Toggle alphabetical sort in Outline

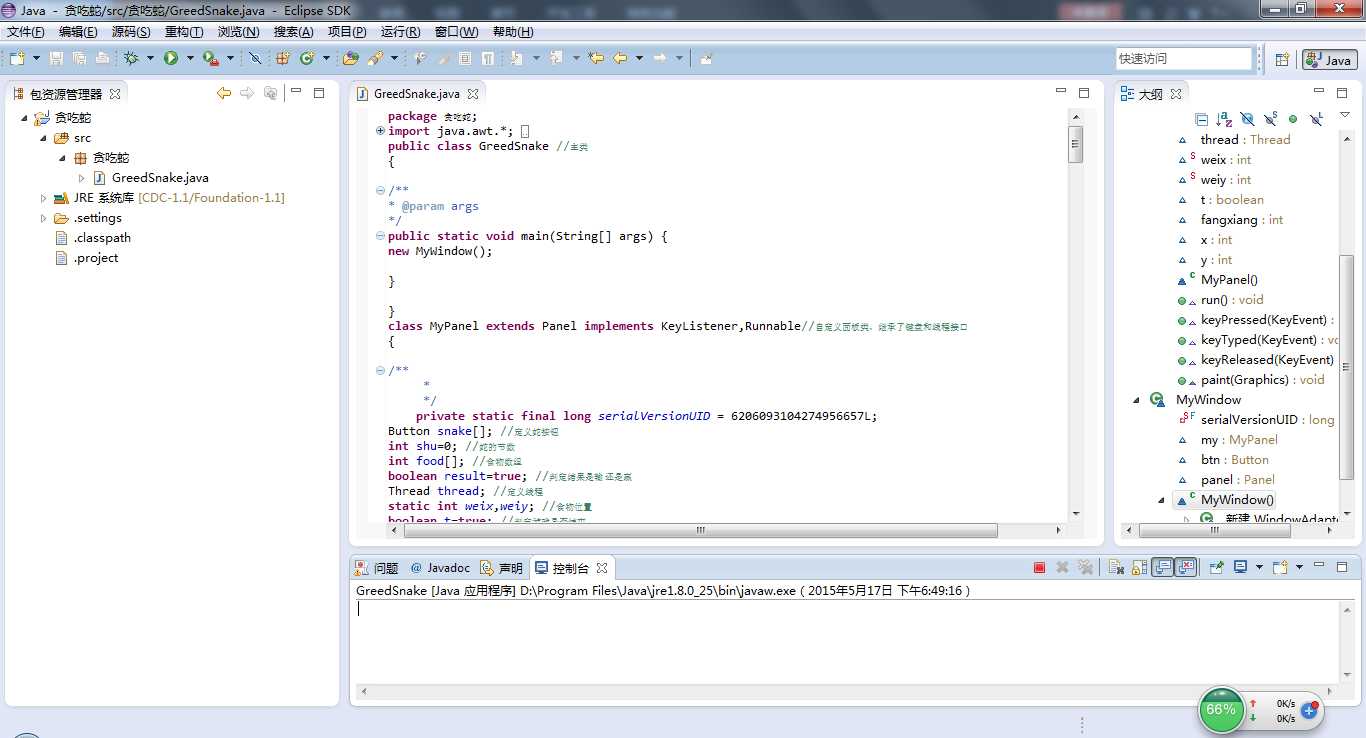(x=1223, y=119)
